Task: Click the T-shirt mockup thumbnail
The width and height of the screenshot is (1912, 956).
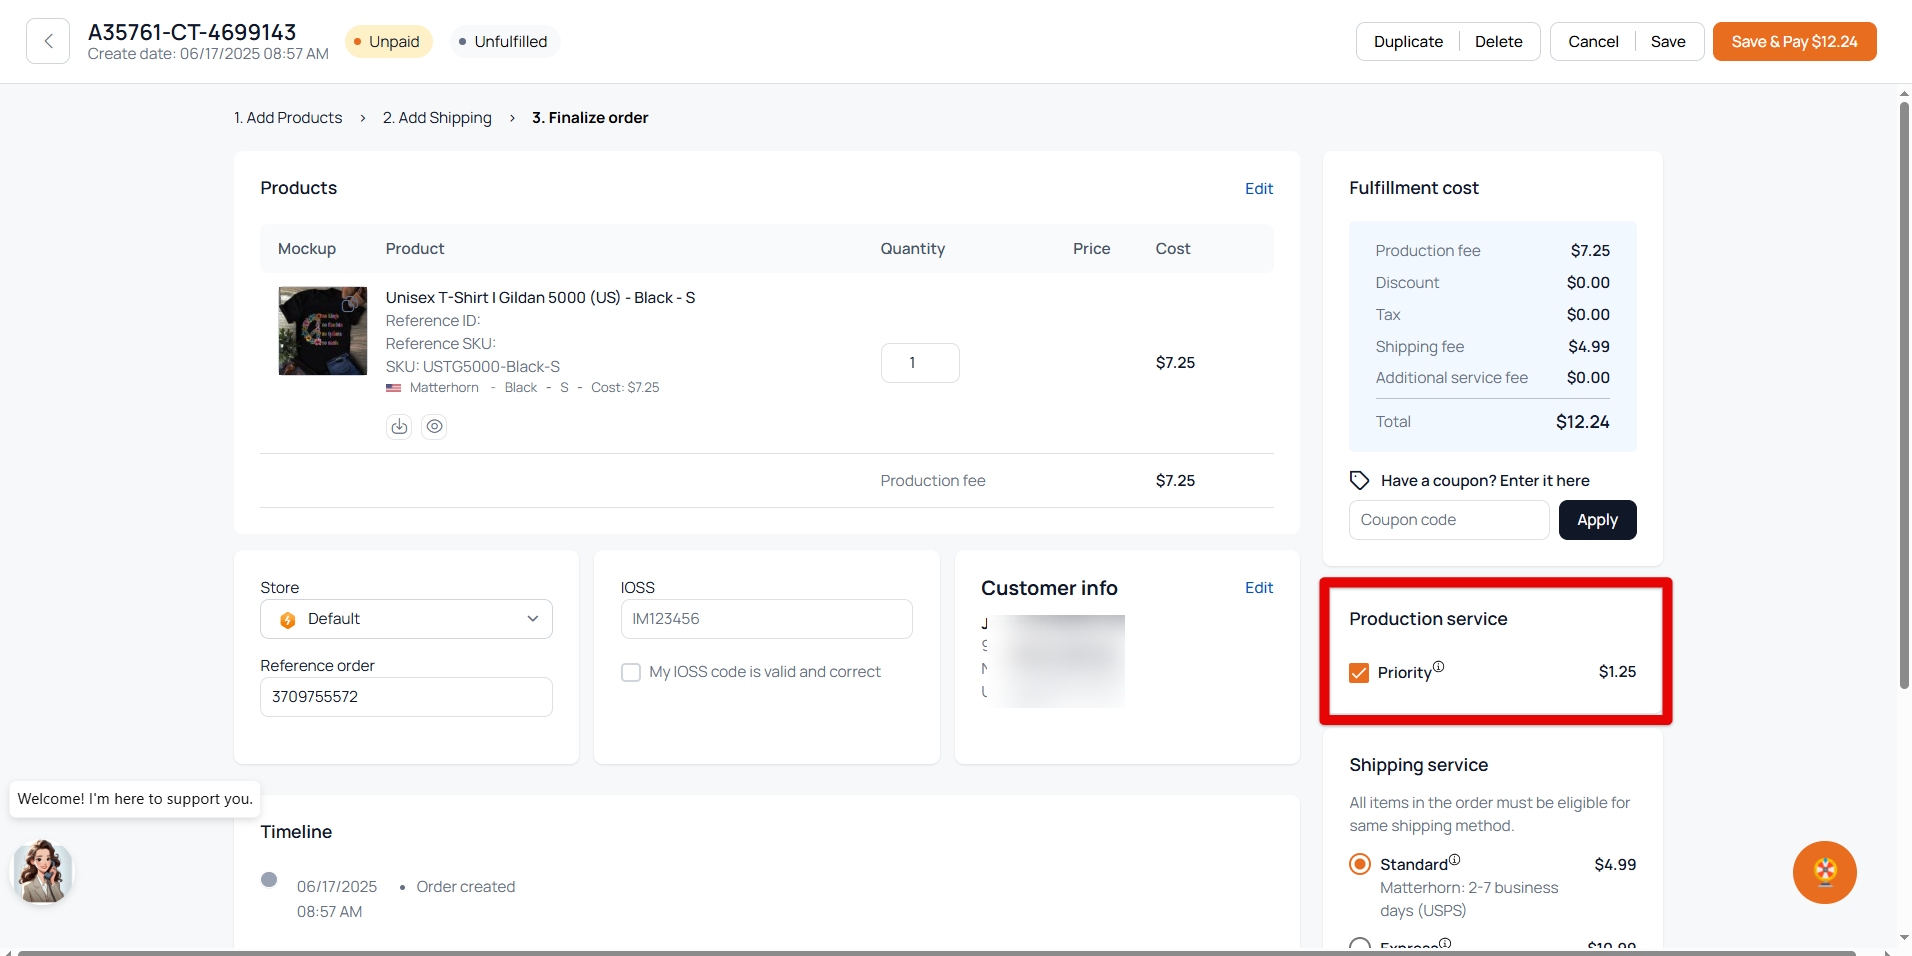Action: pos(322,331)
